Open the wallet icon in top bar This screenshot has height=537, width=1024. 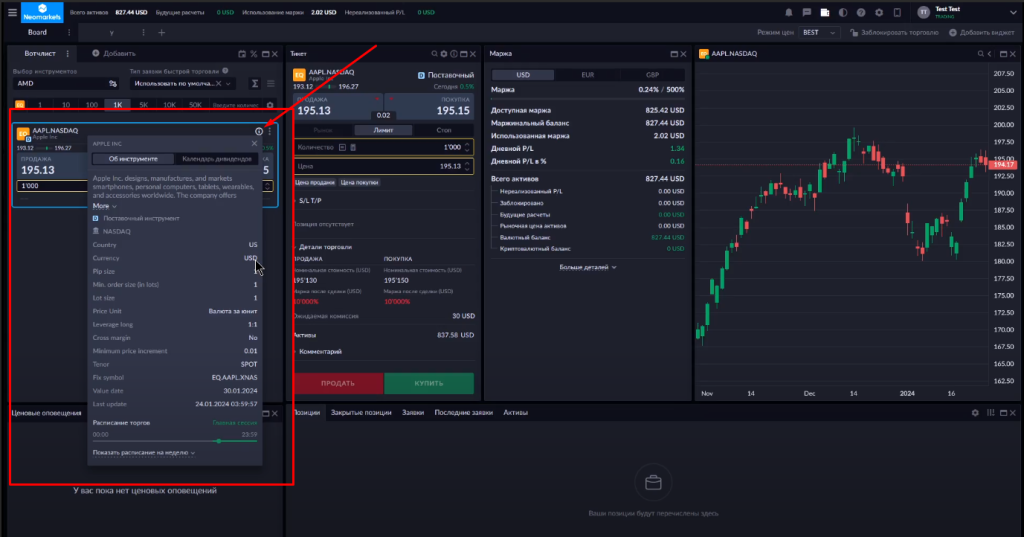pos(825,12)
